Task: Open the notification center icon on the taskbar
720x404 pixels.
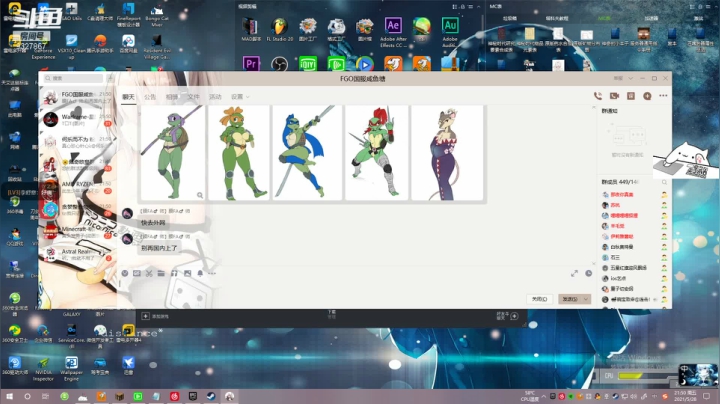Action: point(706,396)
